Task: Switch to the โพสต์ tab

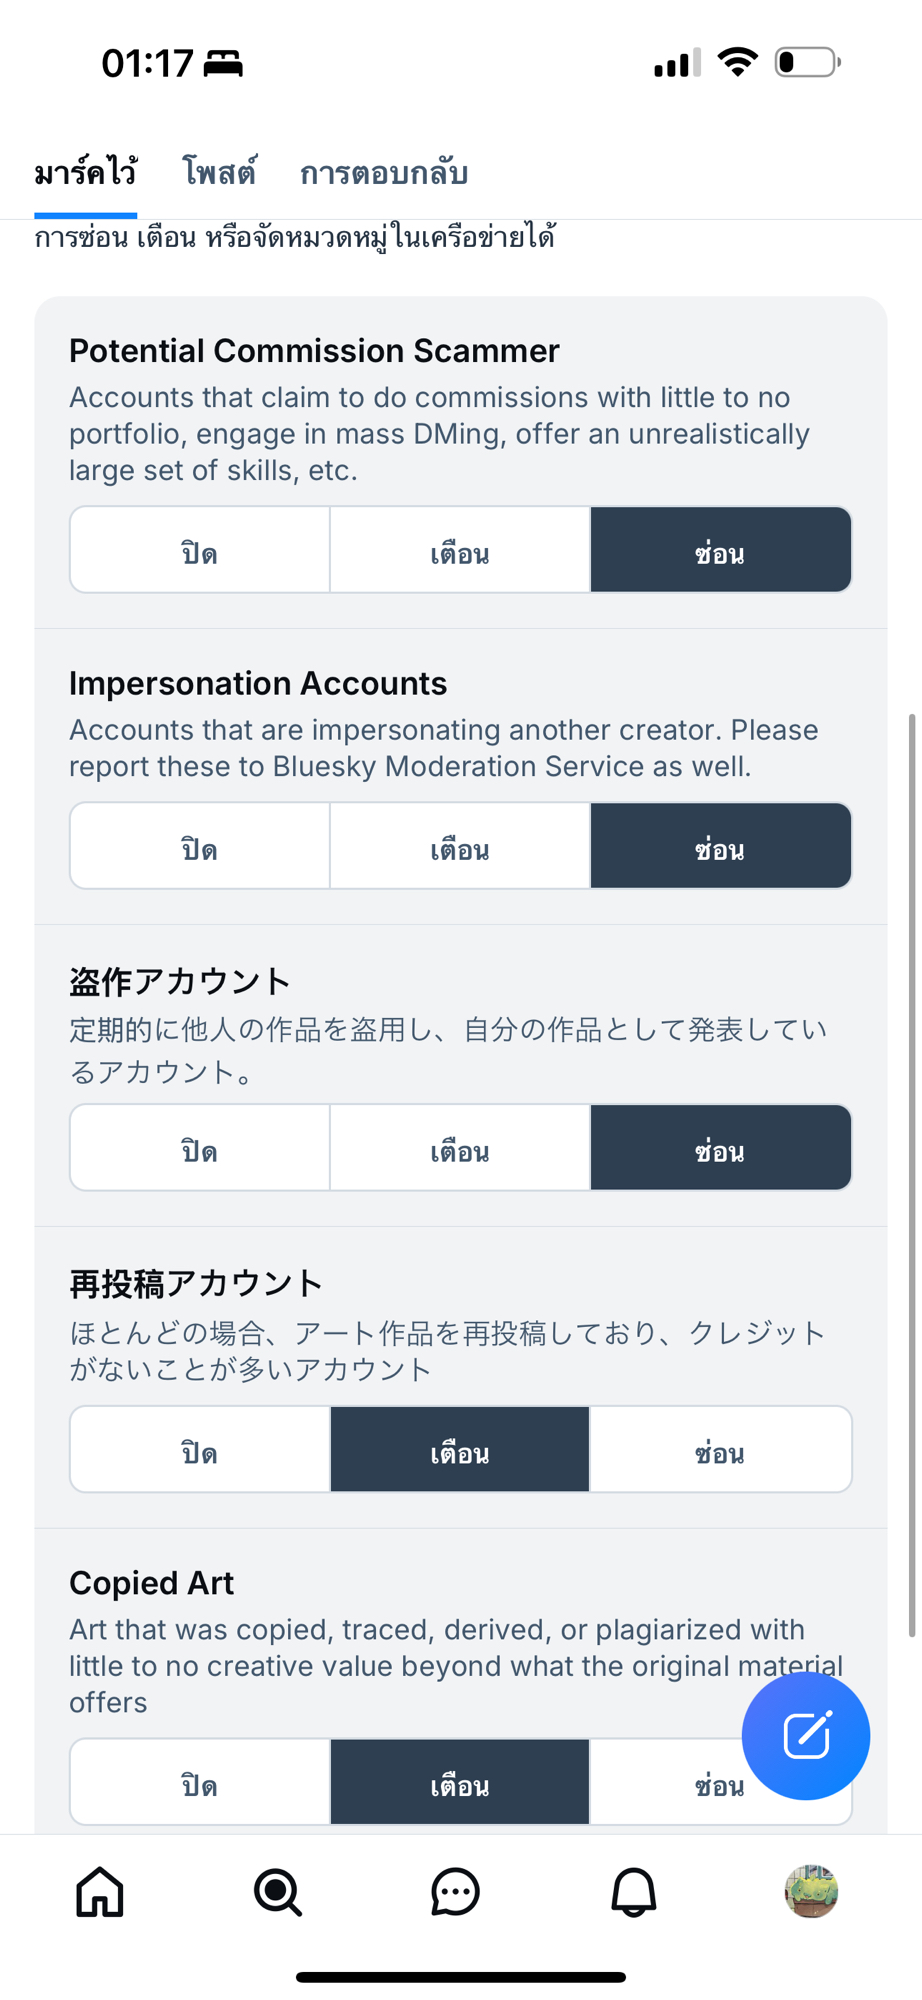Action: tap(218, 173)
